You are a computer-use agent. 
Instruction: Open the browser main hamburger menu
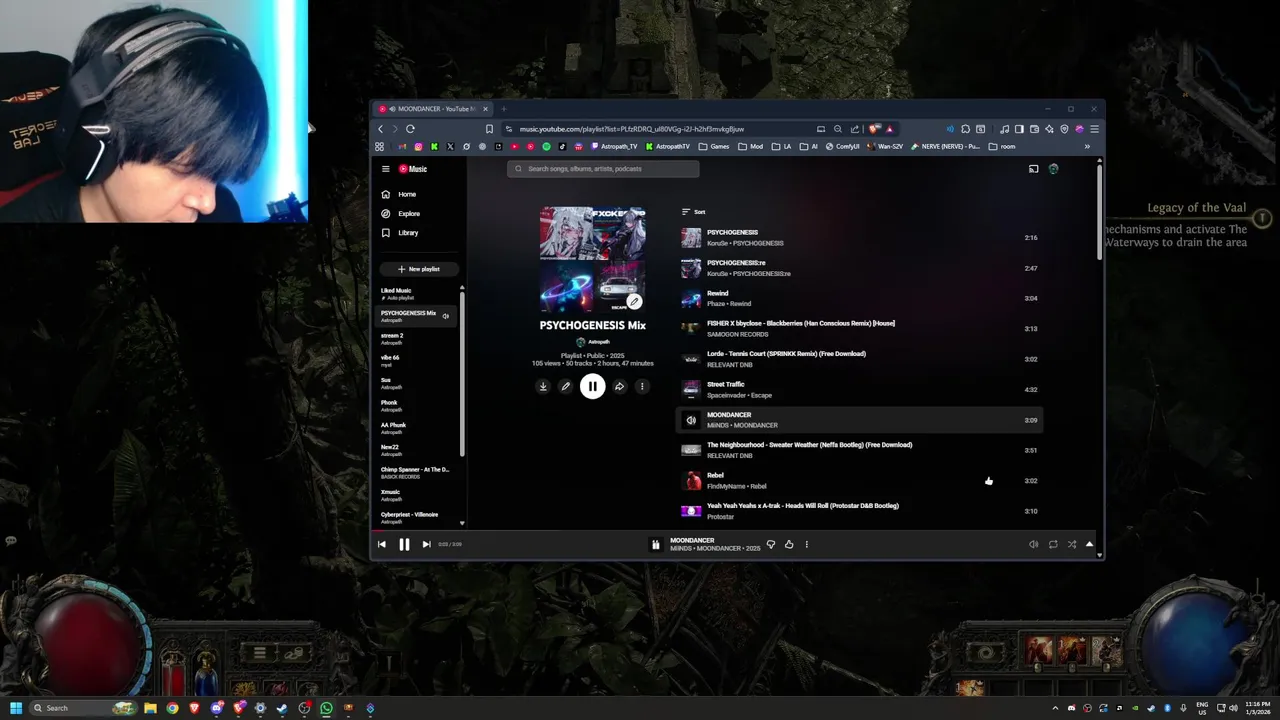click(x=1094, y=129)
